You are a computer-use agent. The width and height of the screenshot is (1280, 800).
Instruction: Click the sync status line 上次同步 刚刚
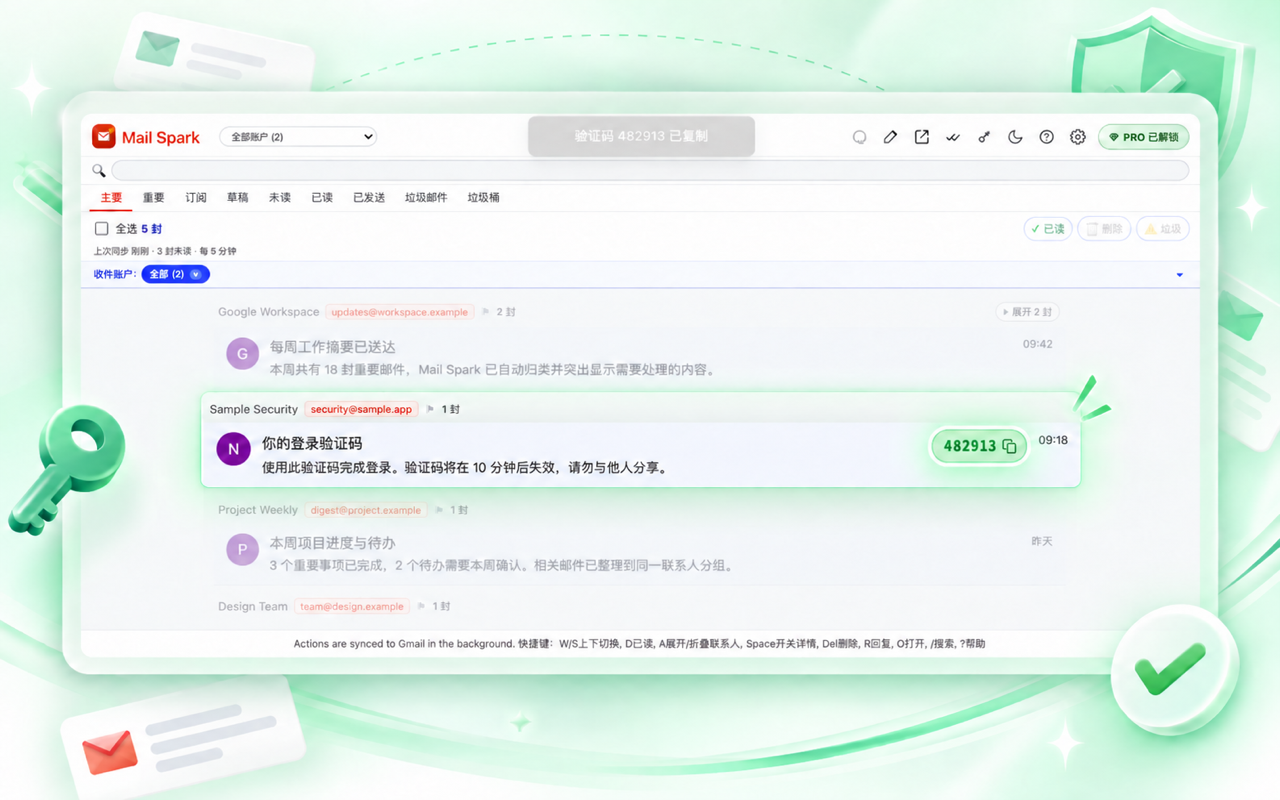tap(165, 251)
